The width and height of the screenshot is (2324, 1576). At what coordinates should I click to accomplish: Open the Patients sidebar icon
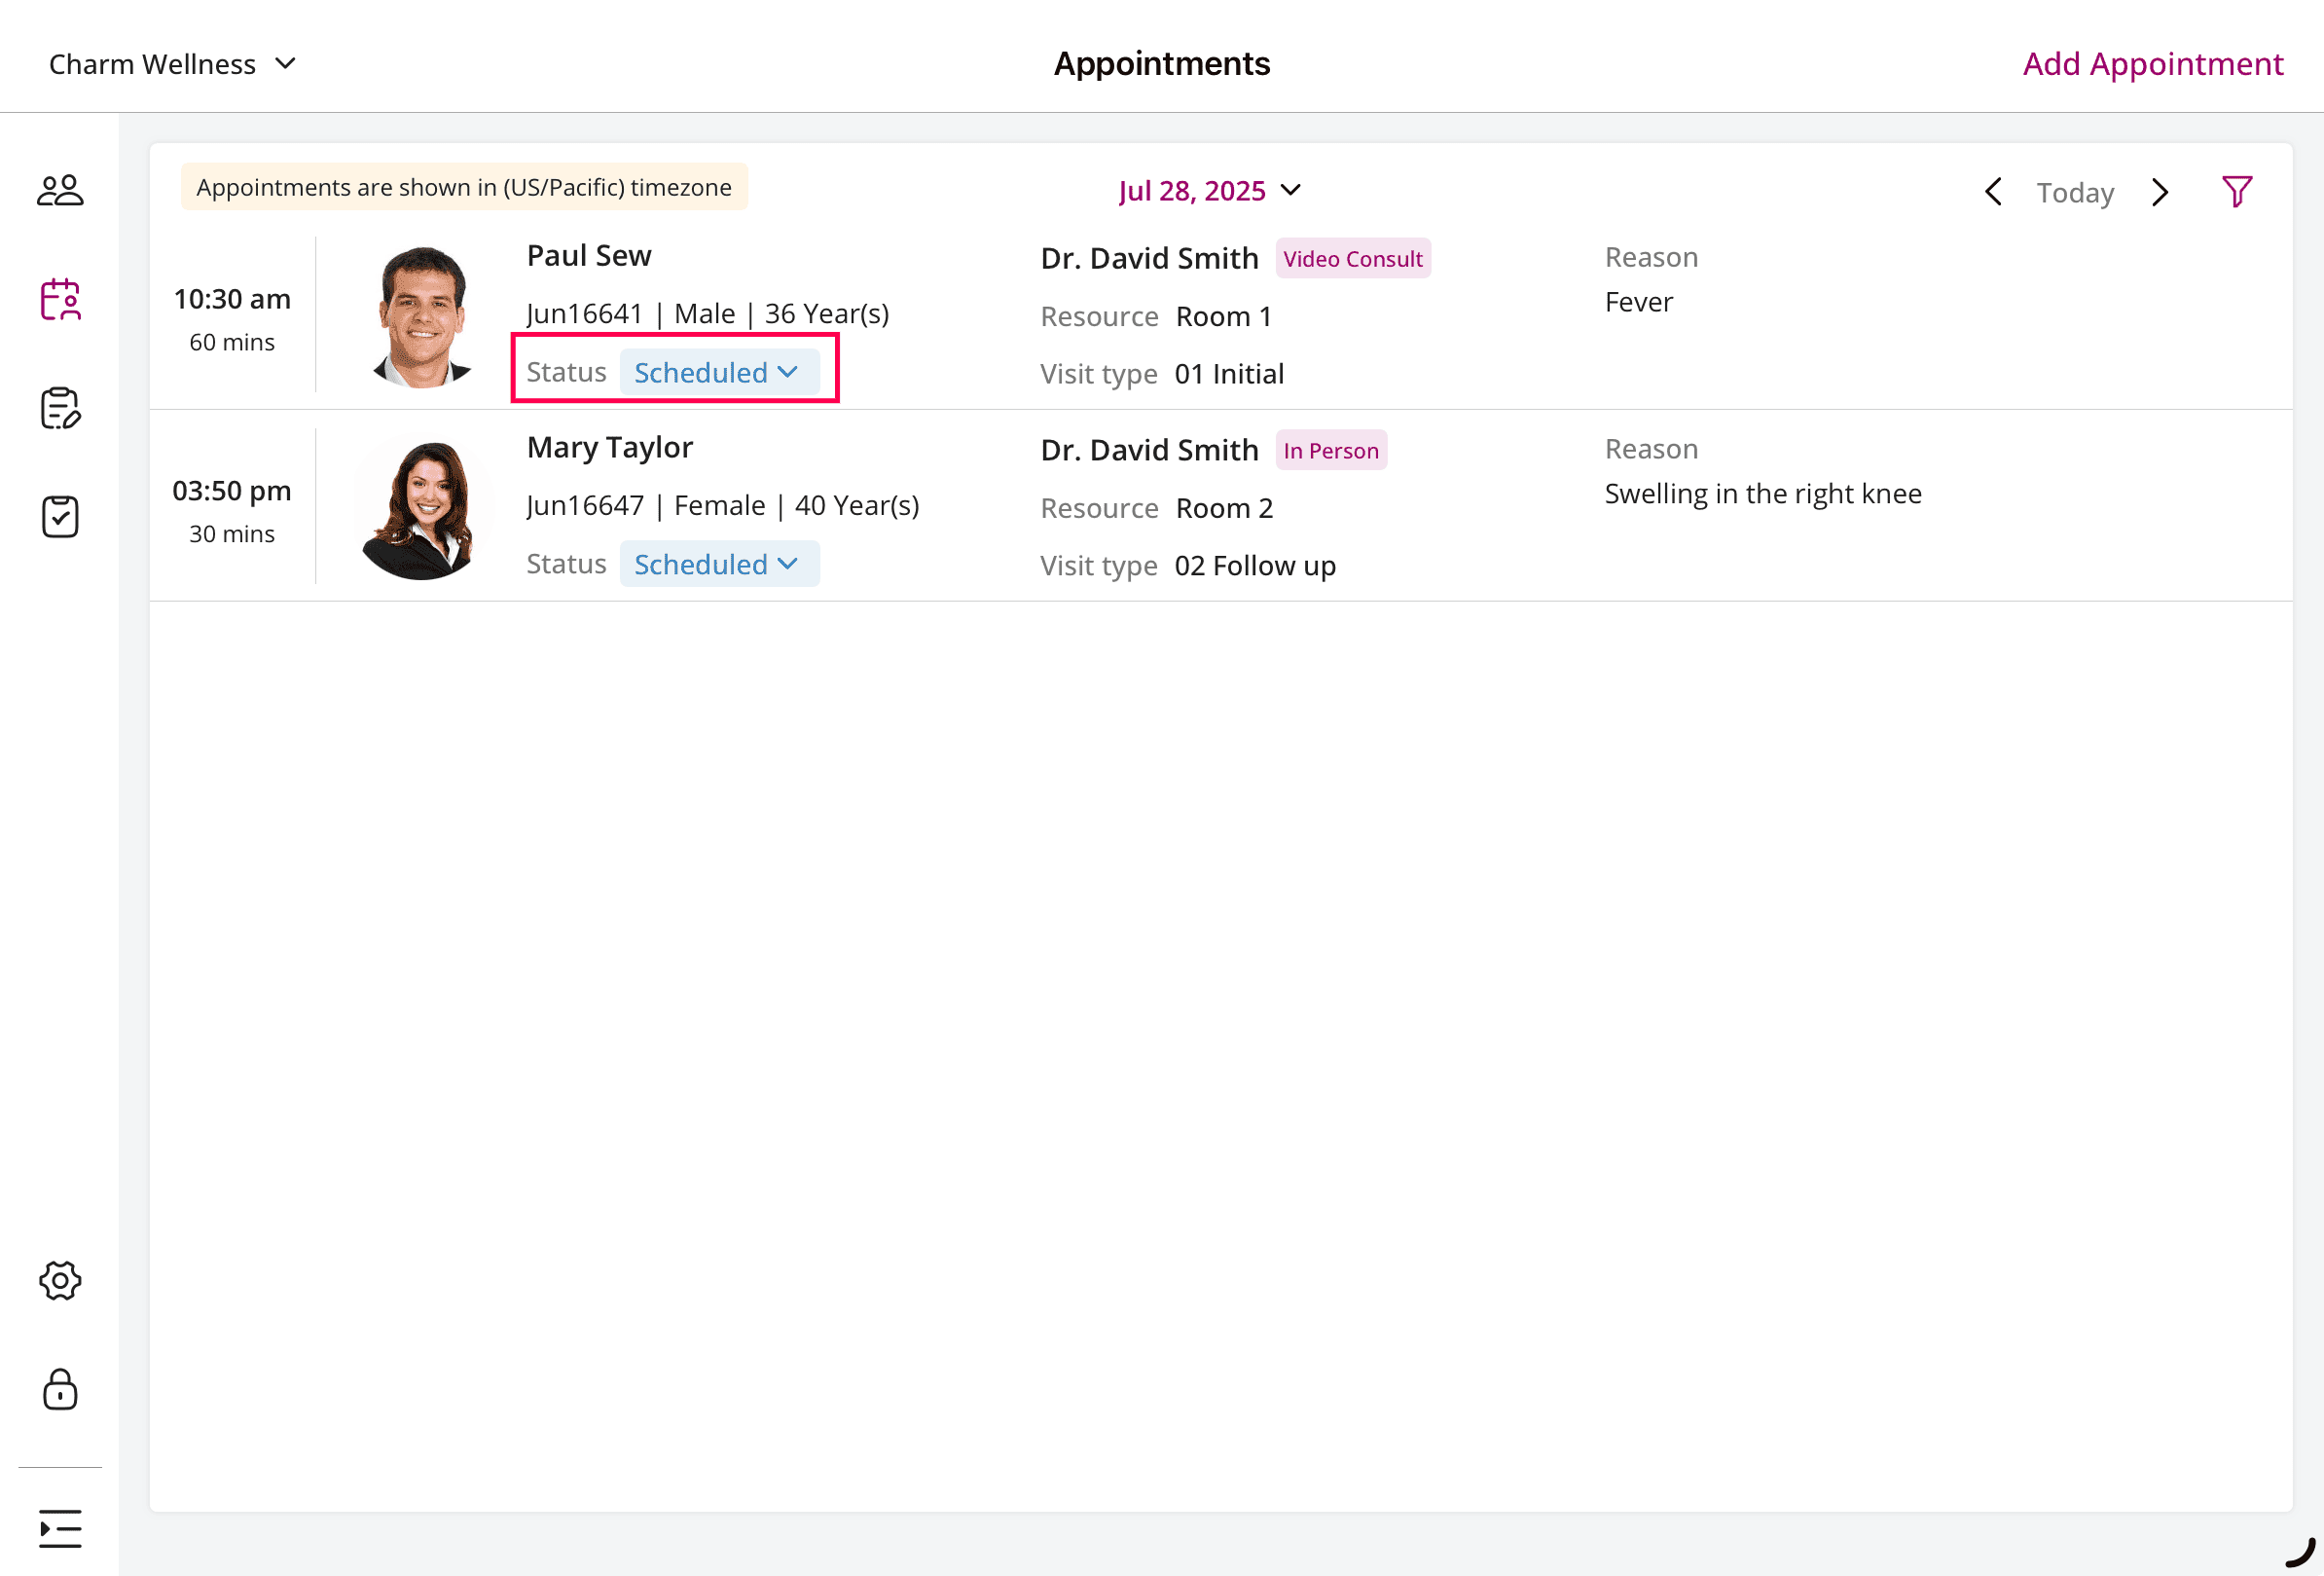coord(60,188)
